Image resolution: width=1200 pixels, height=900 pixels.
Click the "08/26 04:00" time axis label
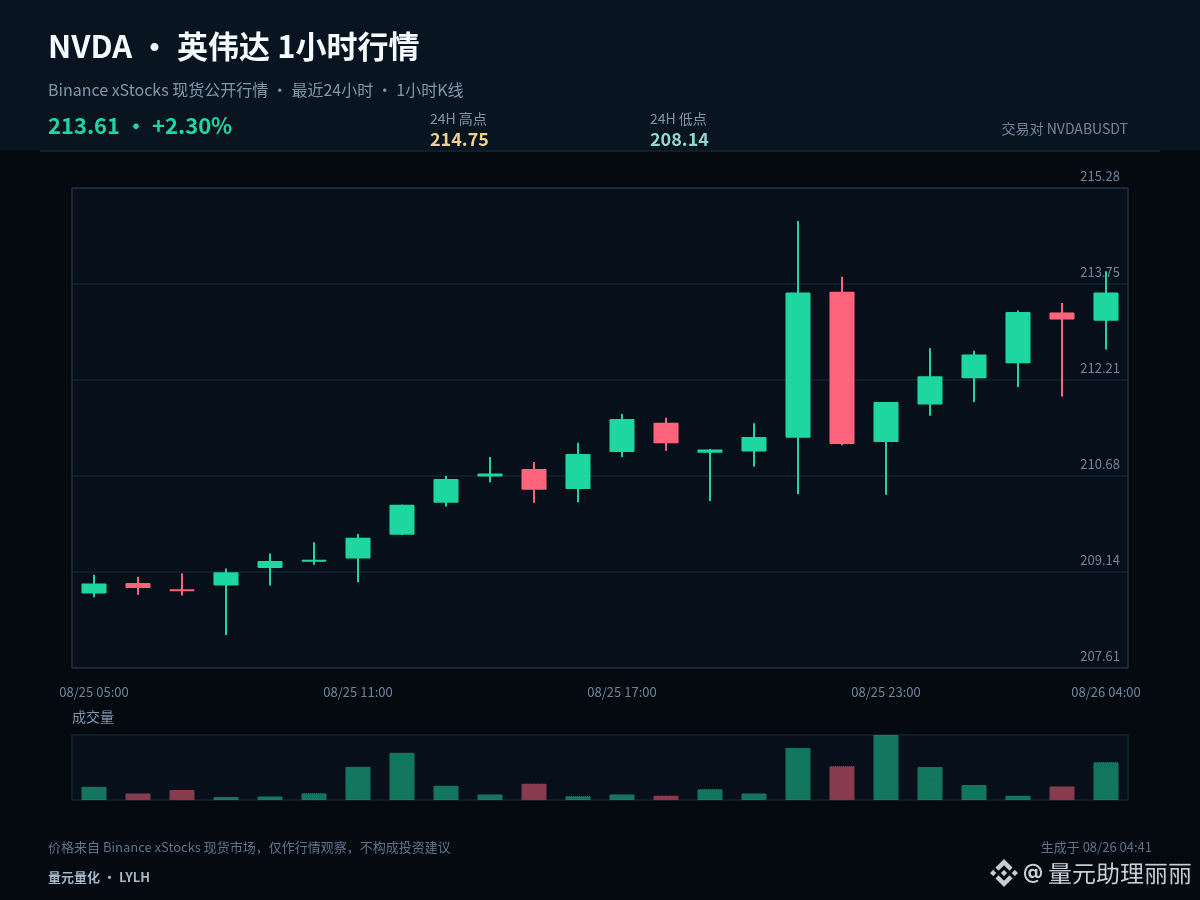pos(1106,692)
